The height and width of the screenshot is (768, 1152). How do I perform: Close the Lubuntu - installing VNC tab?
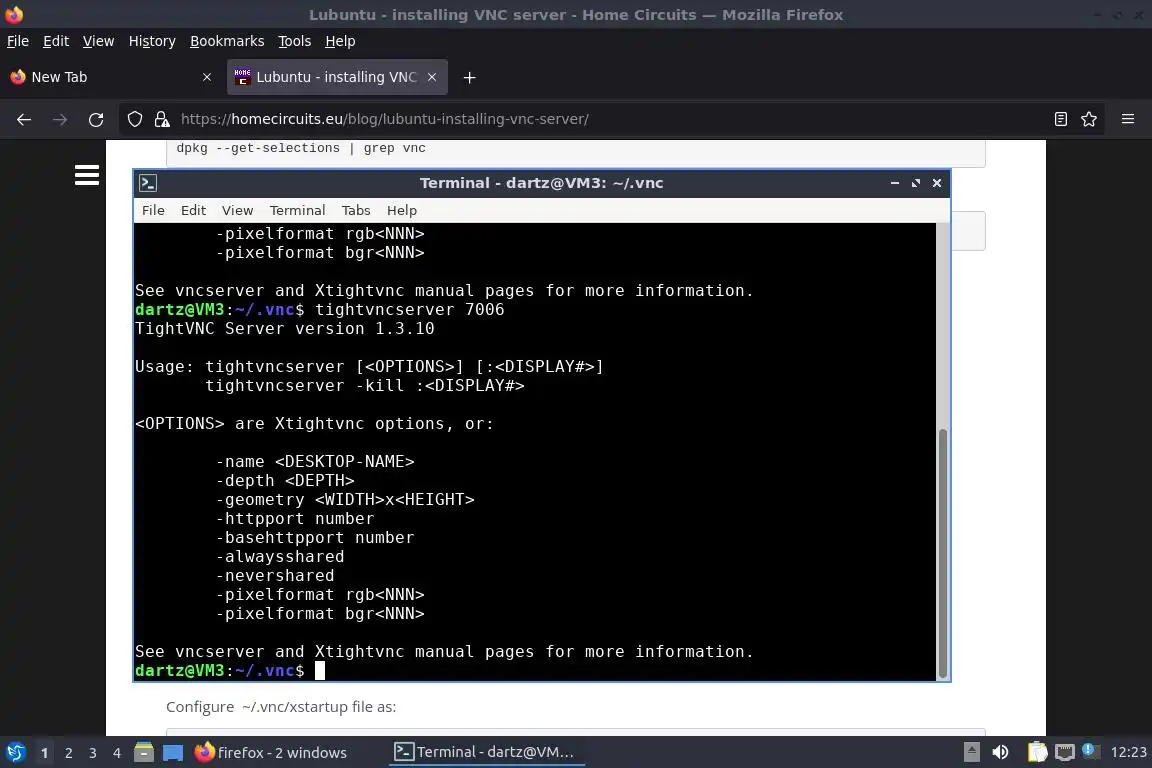pos(432,77)
